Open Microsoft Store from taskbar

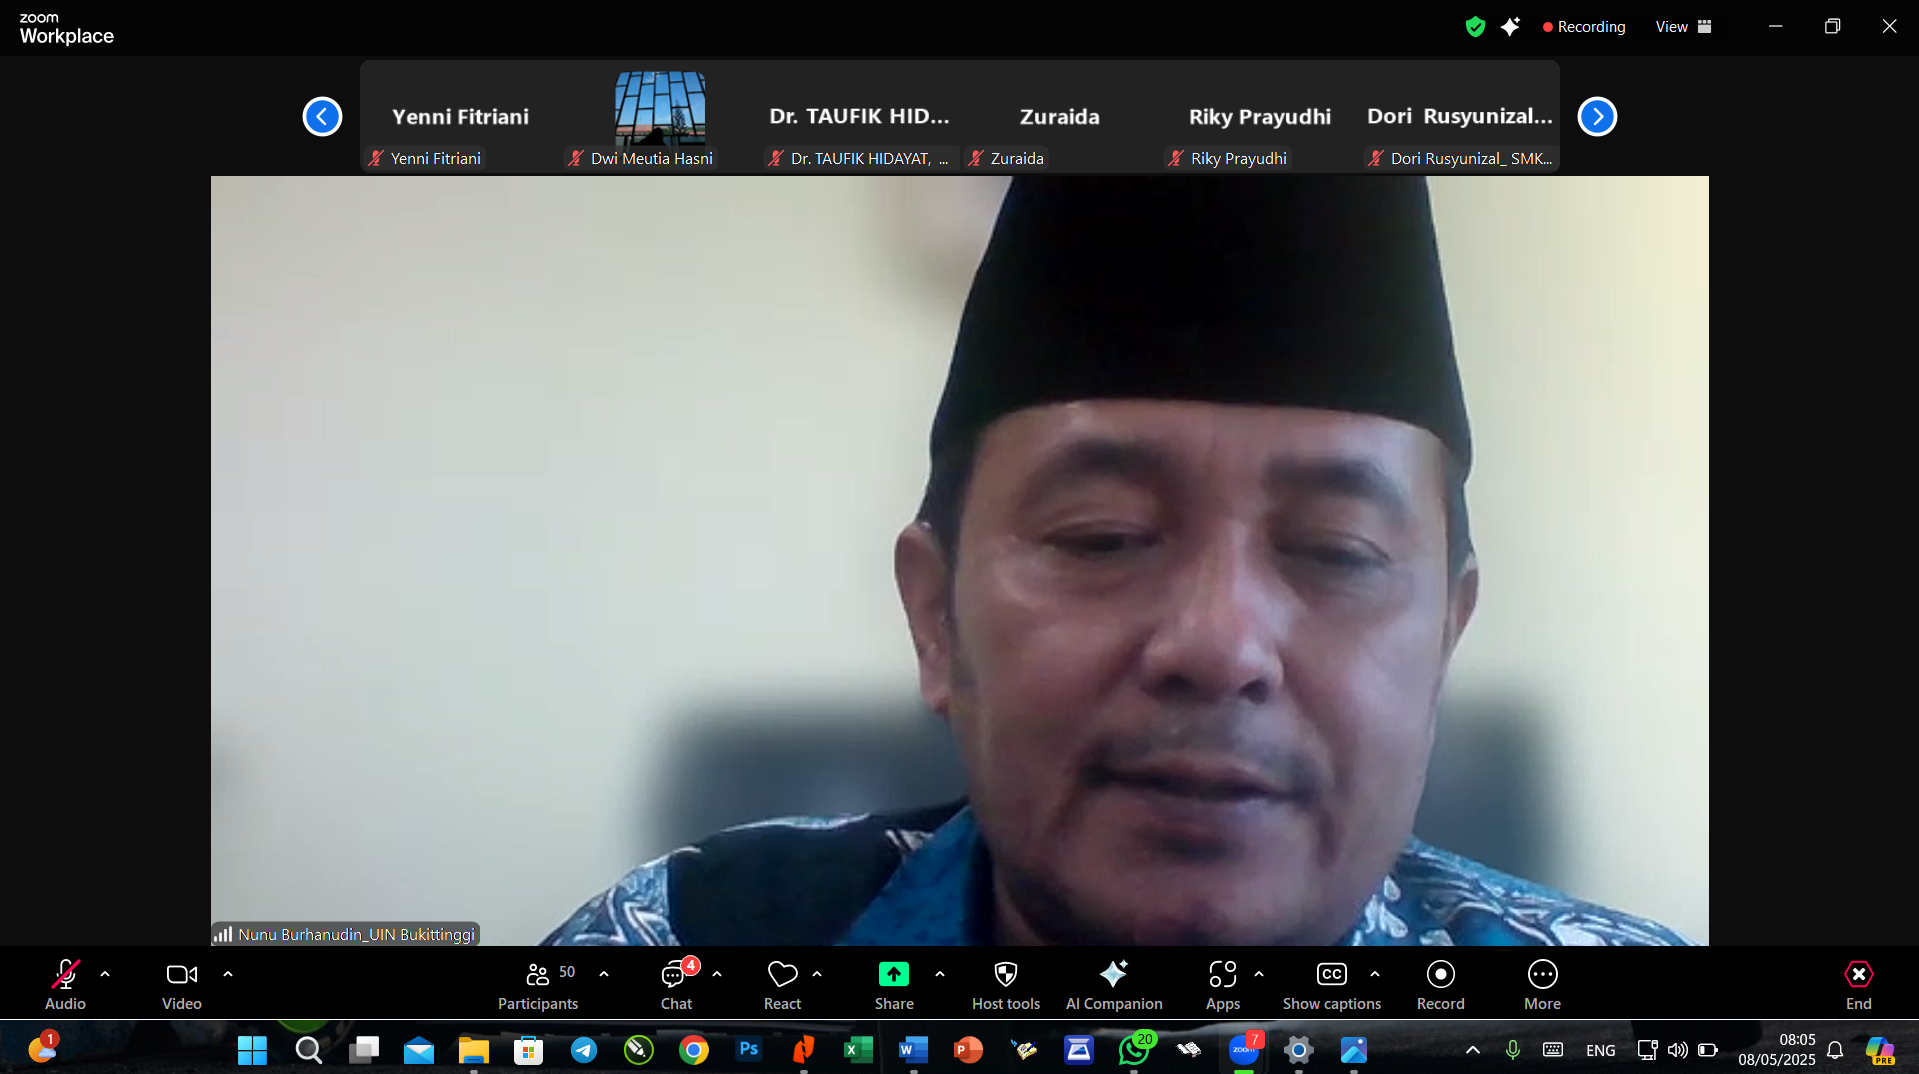coord(528,1050)
